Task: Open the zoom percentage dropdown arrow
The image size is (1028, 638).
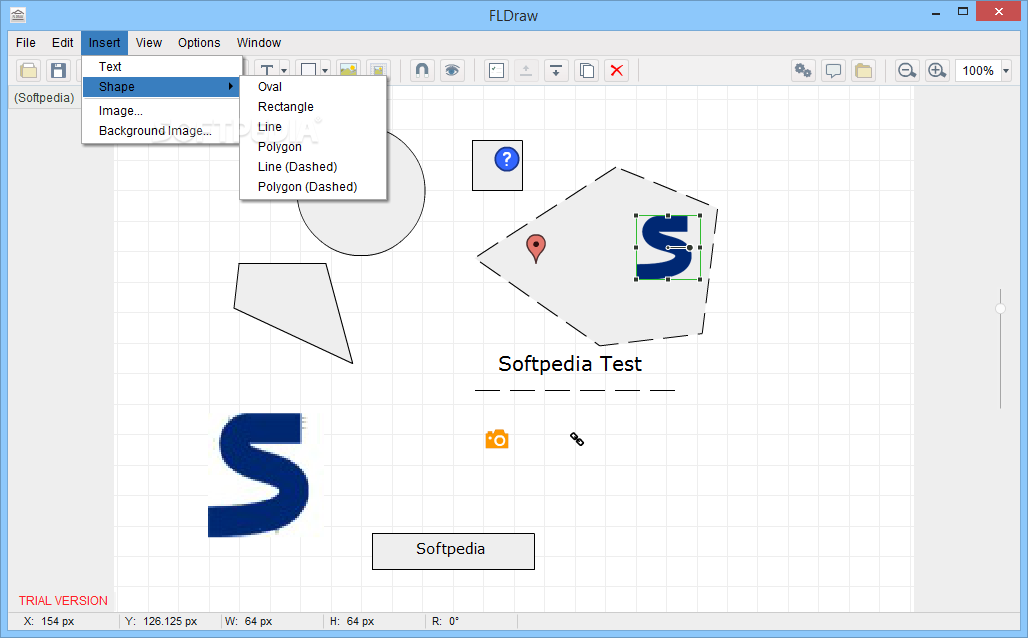Action: 1006,71
